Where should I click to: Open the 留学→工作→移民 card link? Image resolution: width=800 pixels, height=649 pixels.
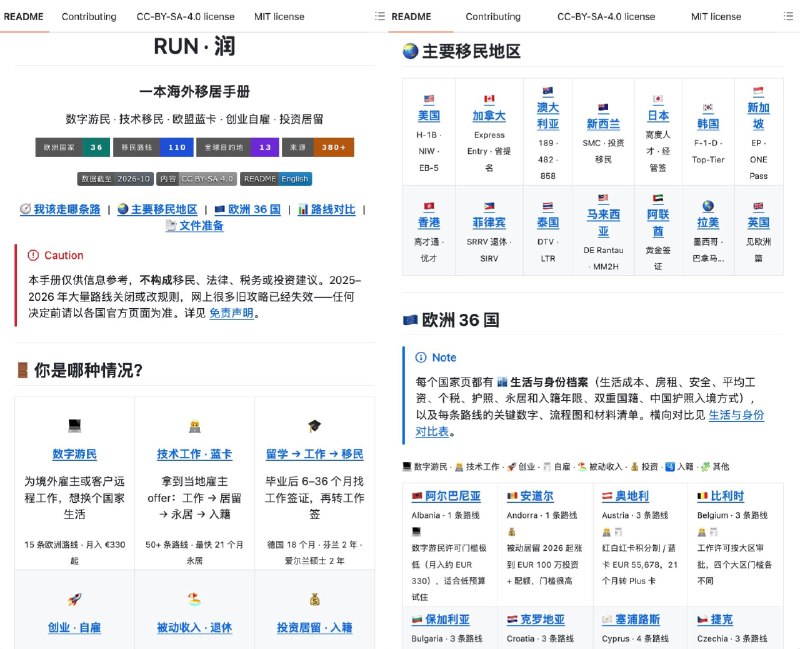click(x=314, y=454)
